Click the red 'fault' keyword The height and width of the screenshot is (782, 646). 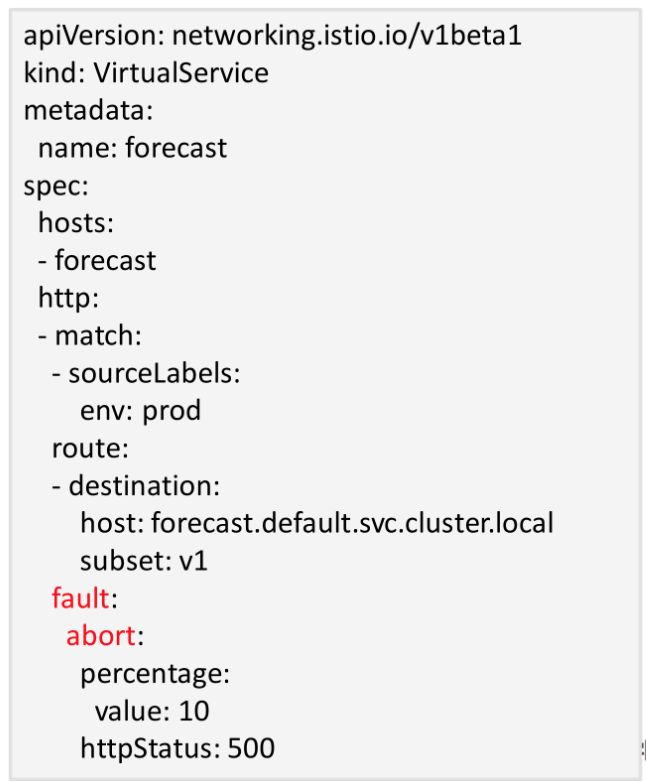click(80, 598)
